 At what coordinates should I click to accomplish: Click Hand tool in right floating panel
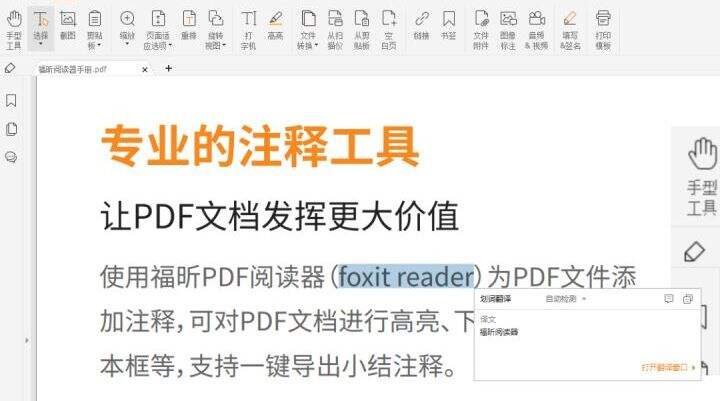(703, 177)
